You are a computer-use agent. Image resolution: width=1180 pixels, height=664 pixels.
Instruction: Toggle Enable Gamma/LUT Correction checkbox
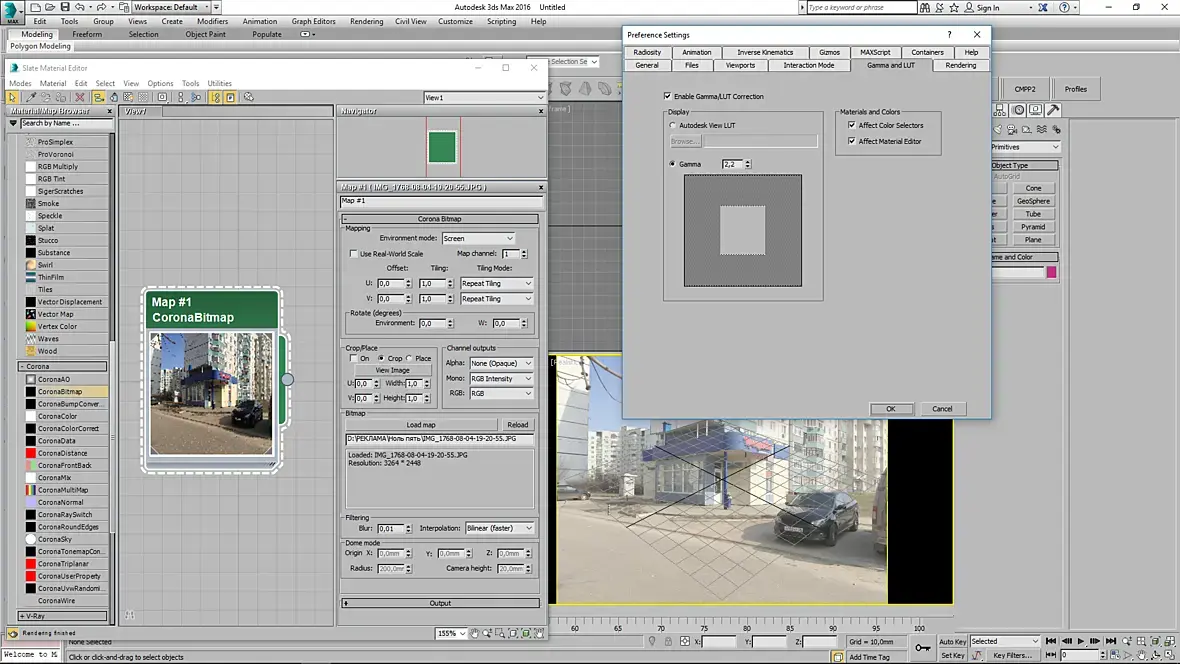(667, 96)
